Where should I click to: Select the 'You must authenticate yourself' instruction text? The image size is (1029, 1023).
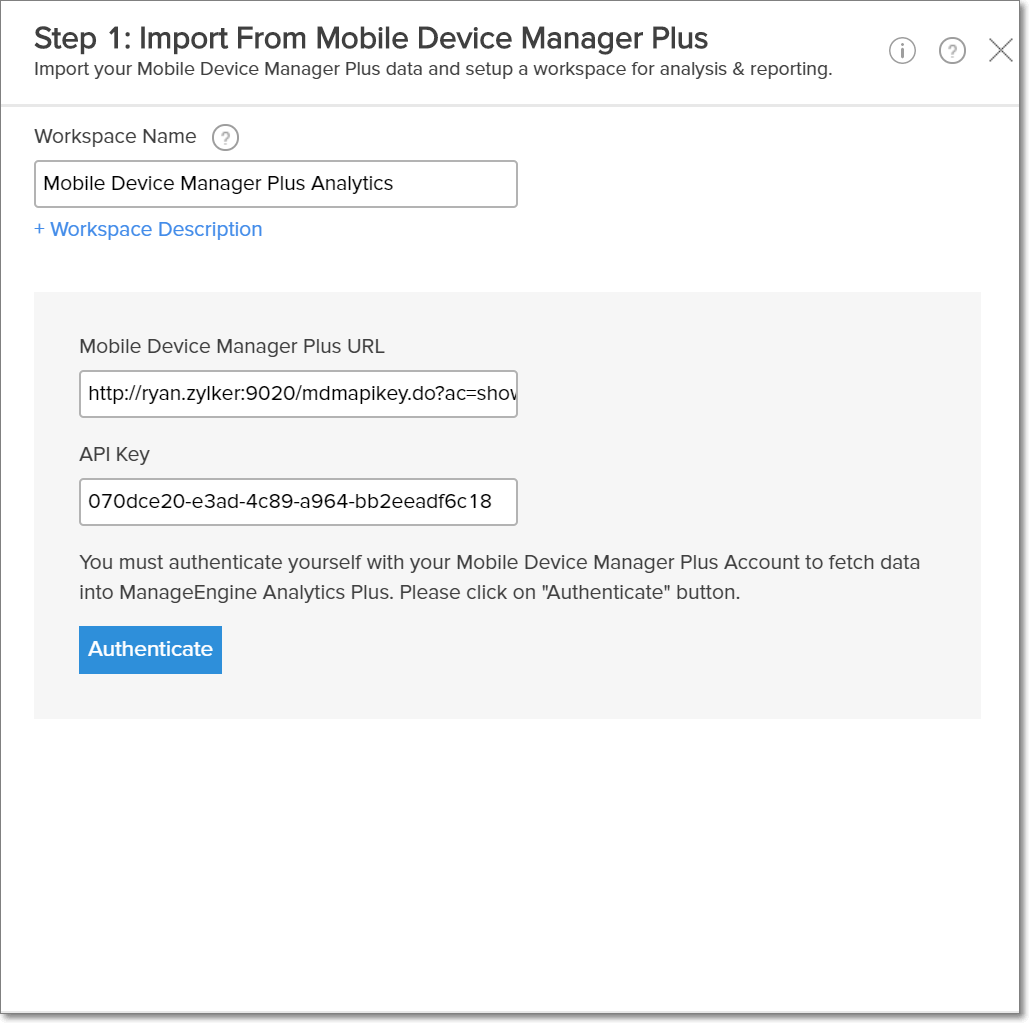pos(499,577)
